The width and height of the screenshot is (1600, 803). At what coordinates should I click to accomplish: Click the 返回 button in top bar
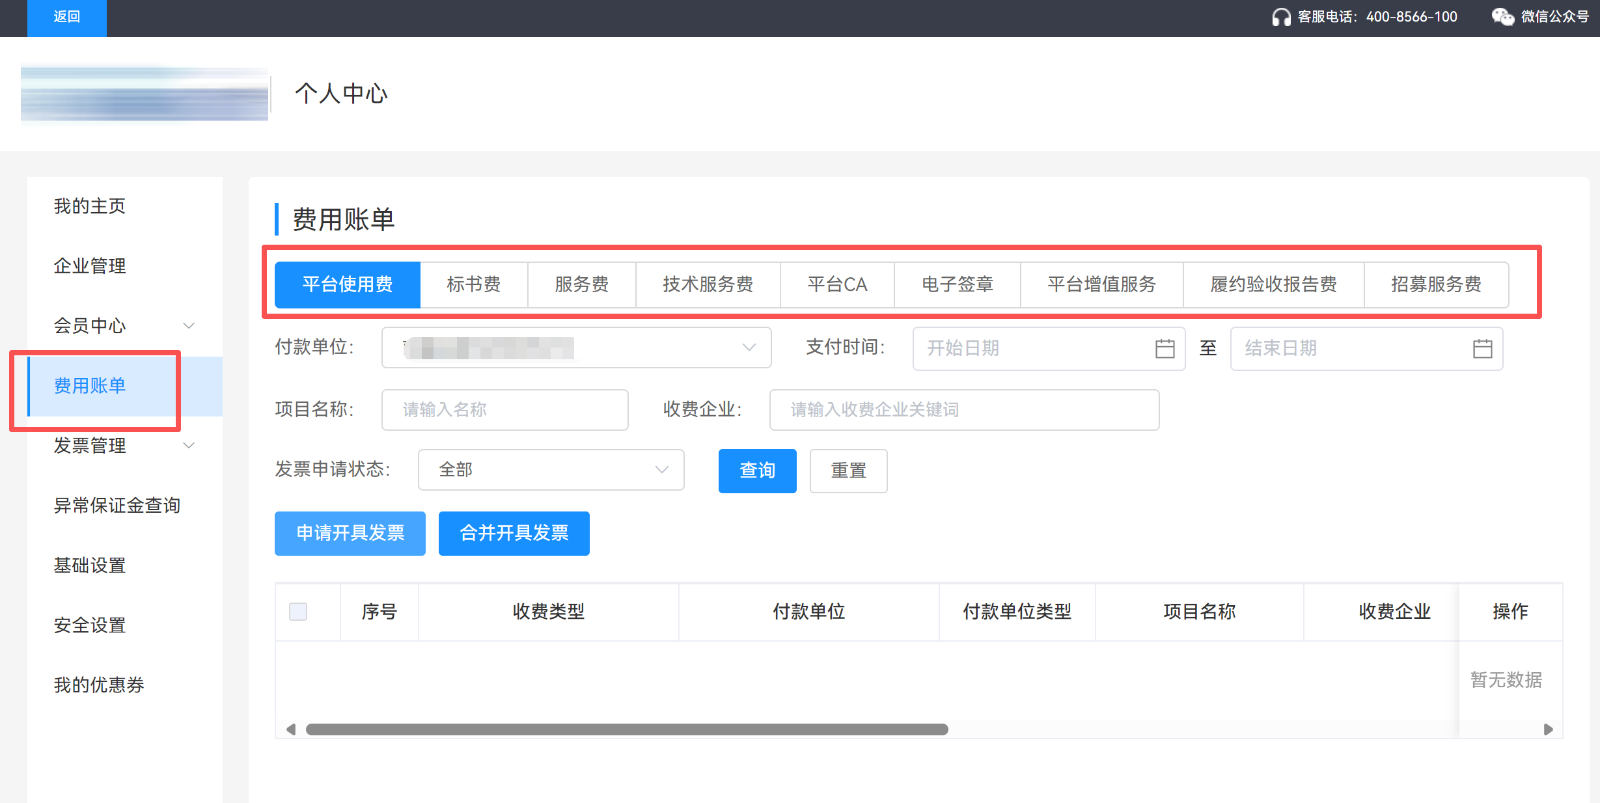[x=67, y=17]
